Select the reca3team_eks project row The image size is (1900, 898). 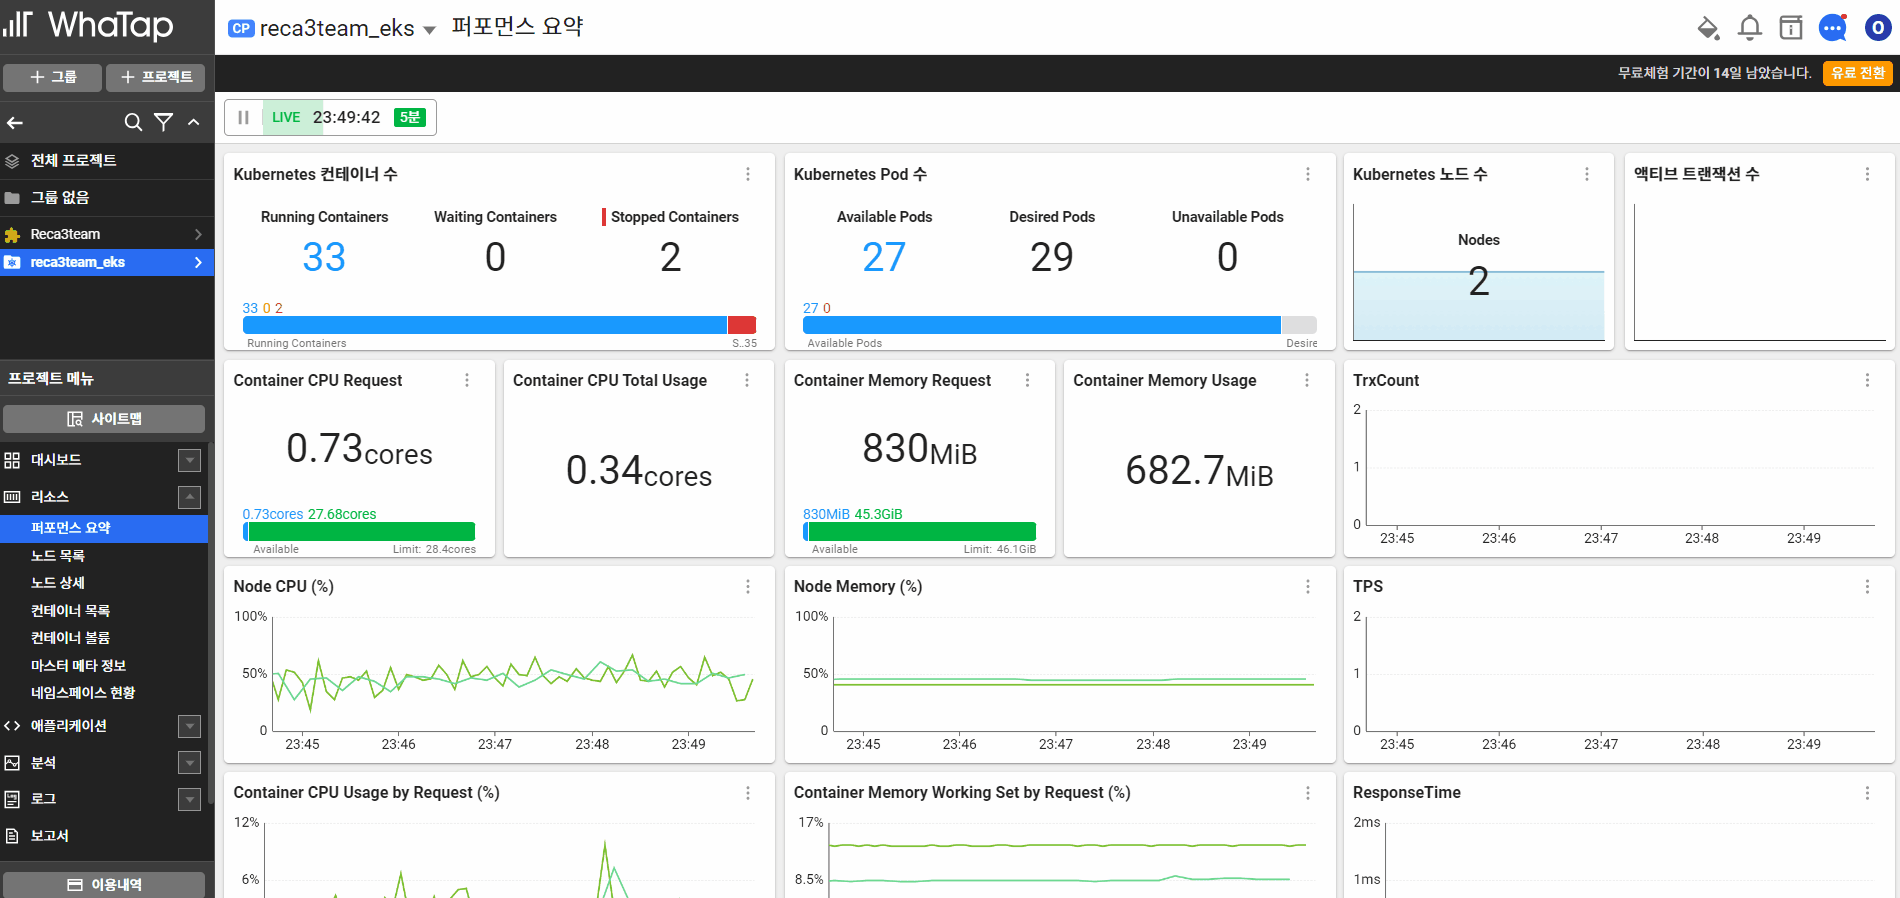107,262
